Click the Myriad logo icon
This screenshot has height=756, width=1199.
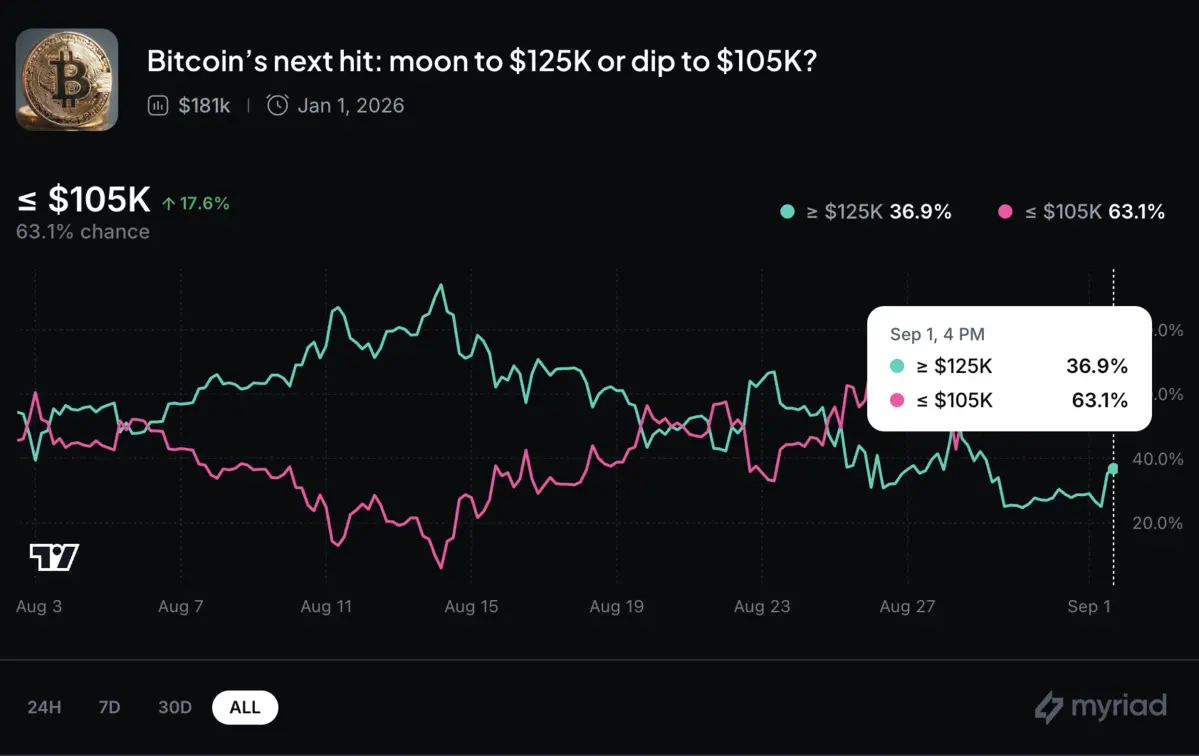(x=1048, y=707)
